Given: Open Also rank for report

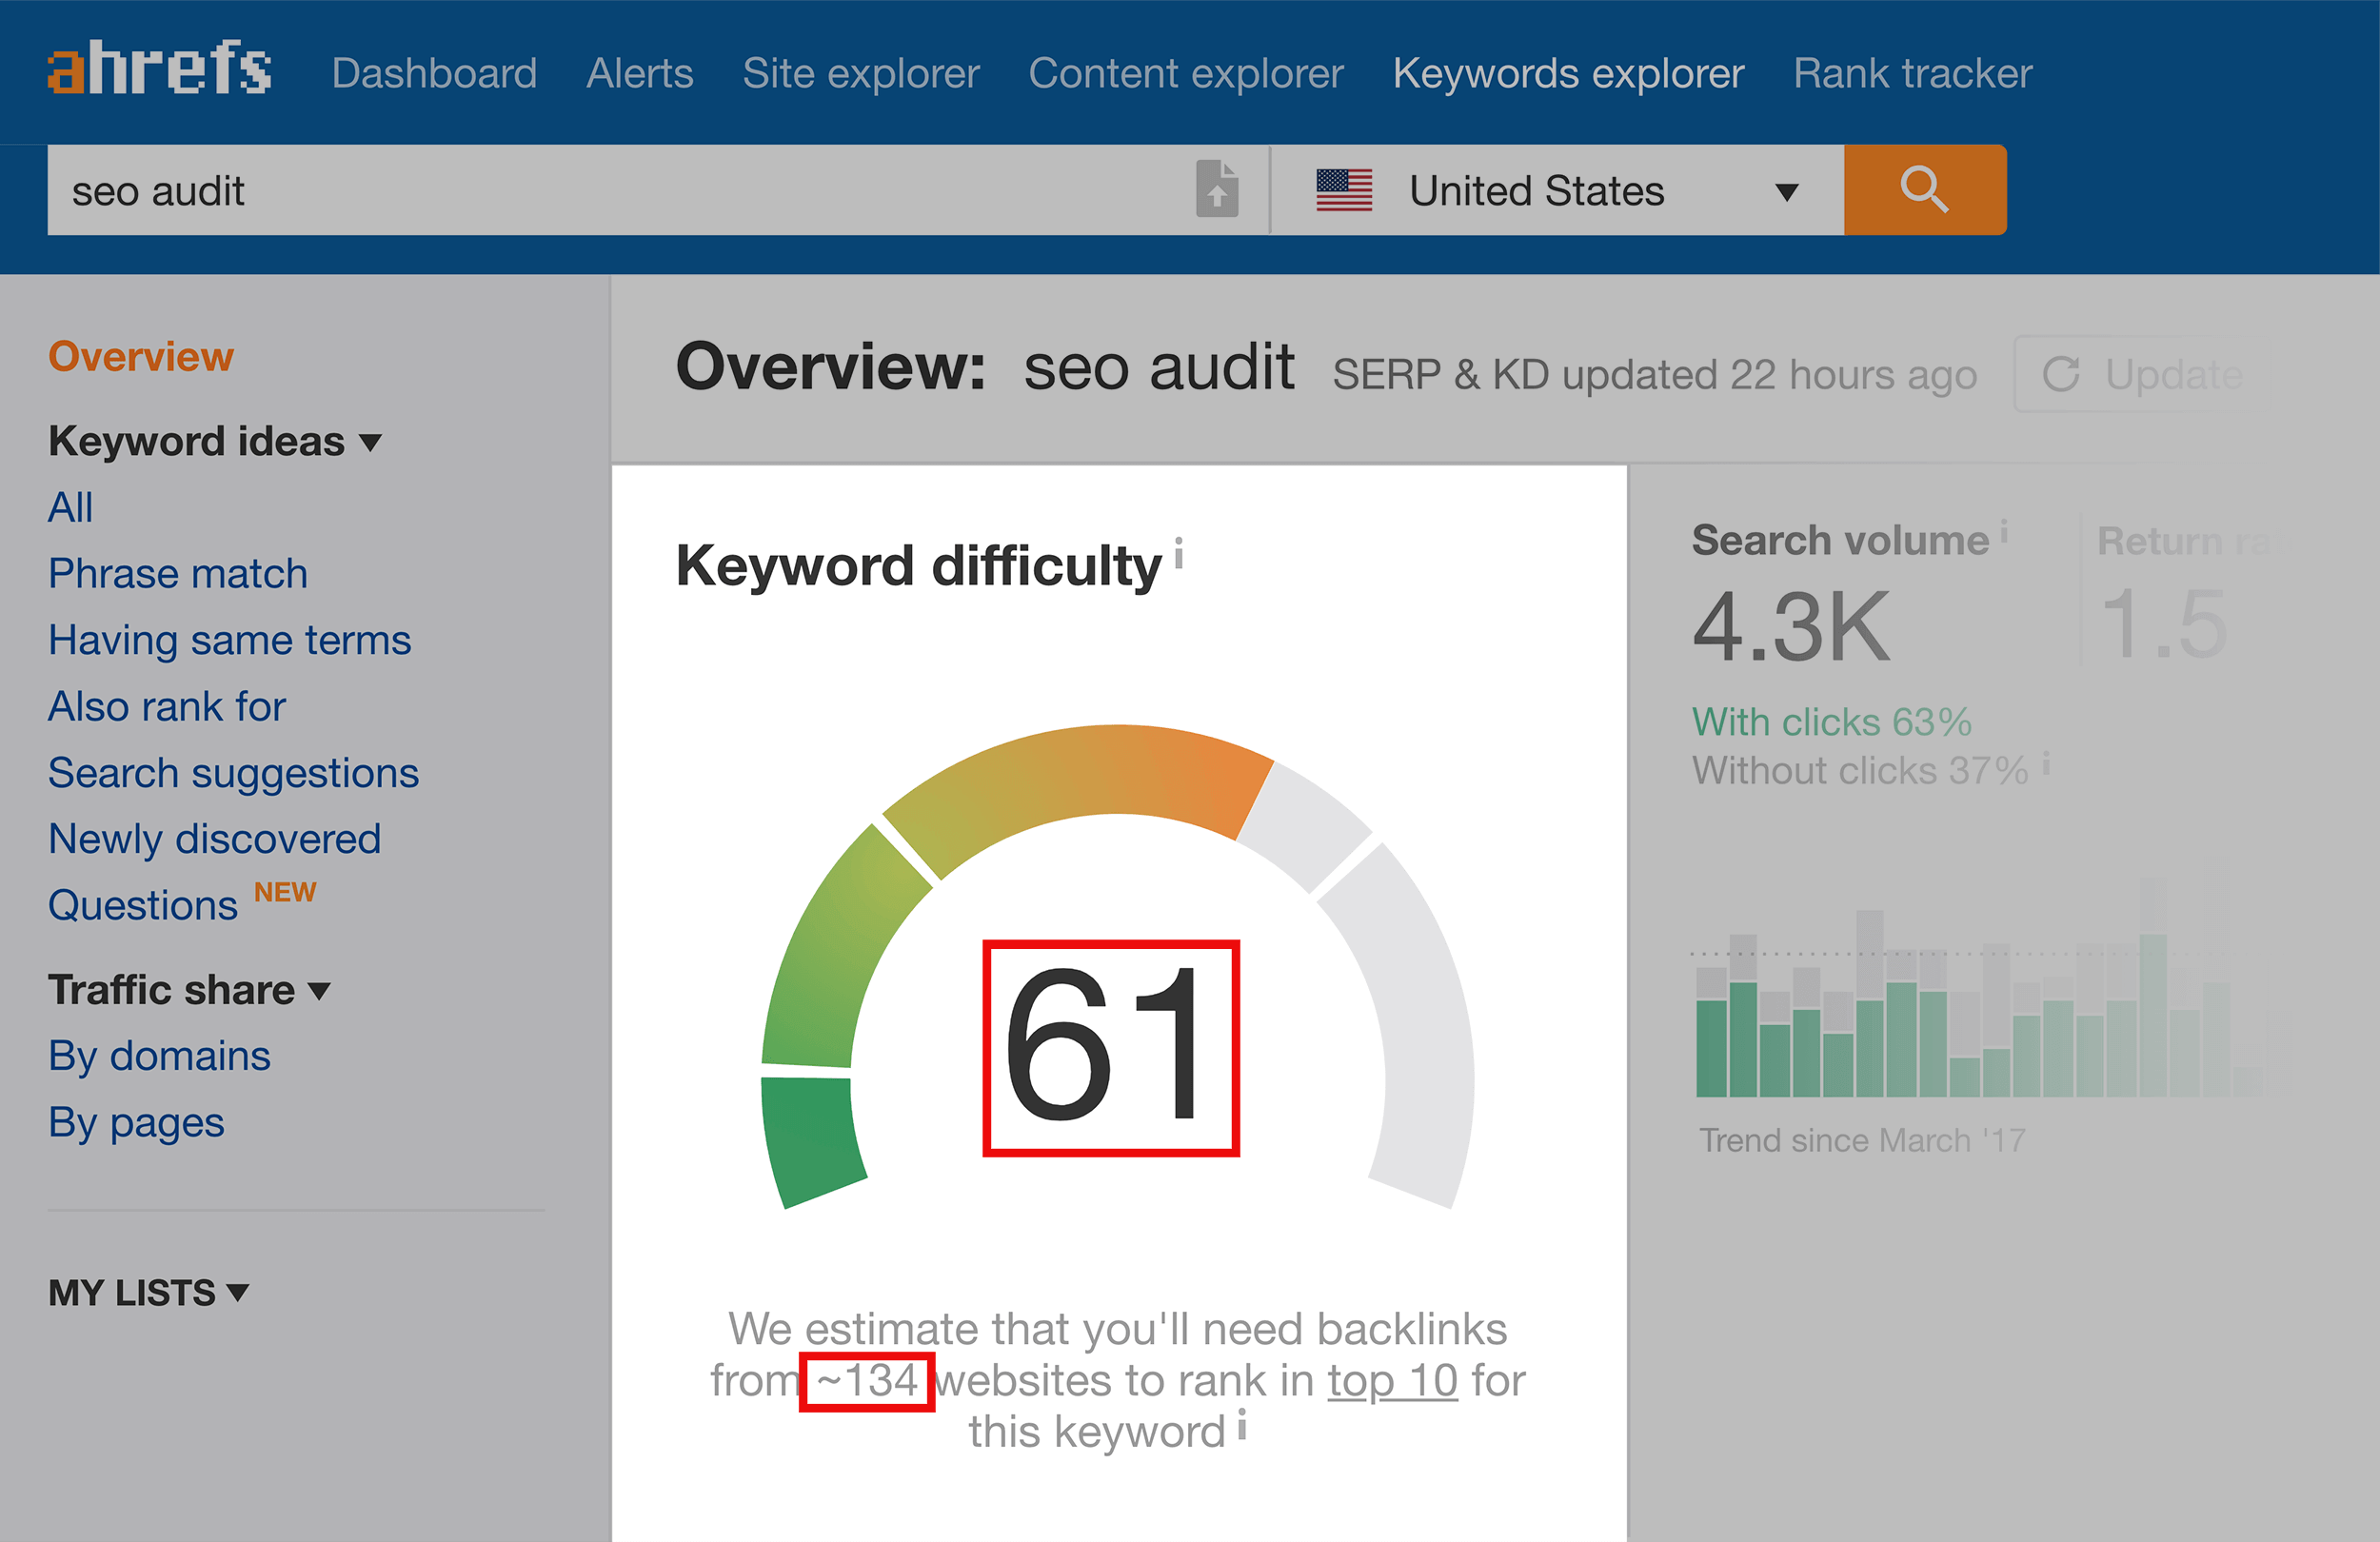Looking at the screenshot, I should [167, 706].
